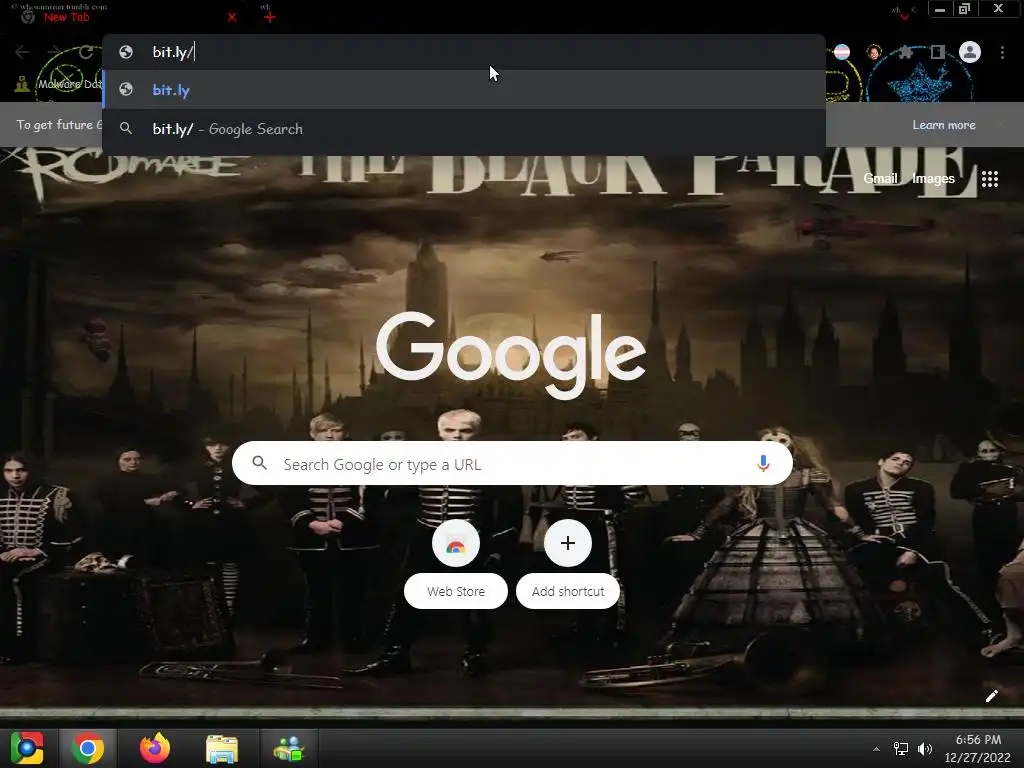The width and height of the screenshot is (1024, 768).
Task: Open the Images link
Action: point(933,178)
